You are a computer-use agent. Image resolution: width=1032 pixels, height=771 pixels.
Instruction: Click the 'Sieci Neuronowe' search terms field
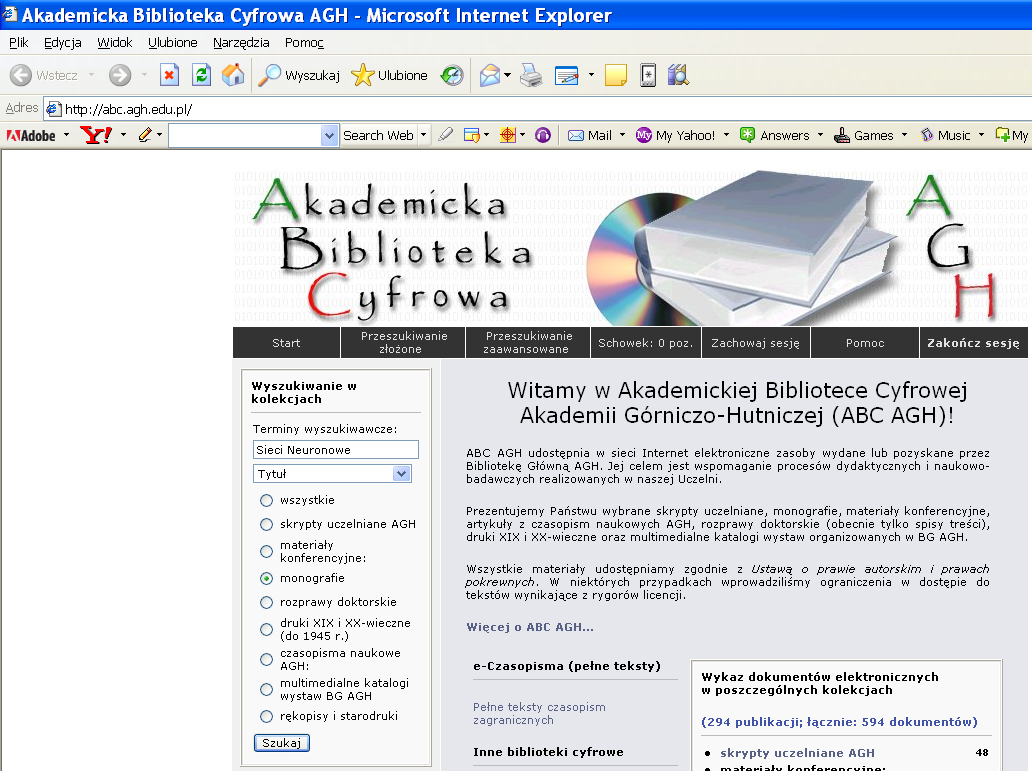pyautogui.click(x=336, y=450)
